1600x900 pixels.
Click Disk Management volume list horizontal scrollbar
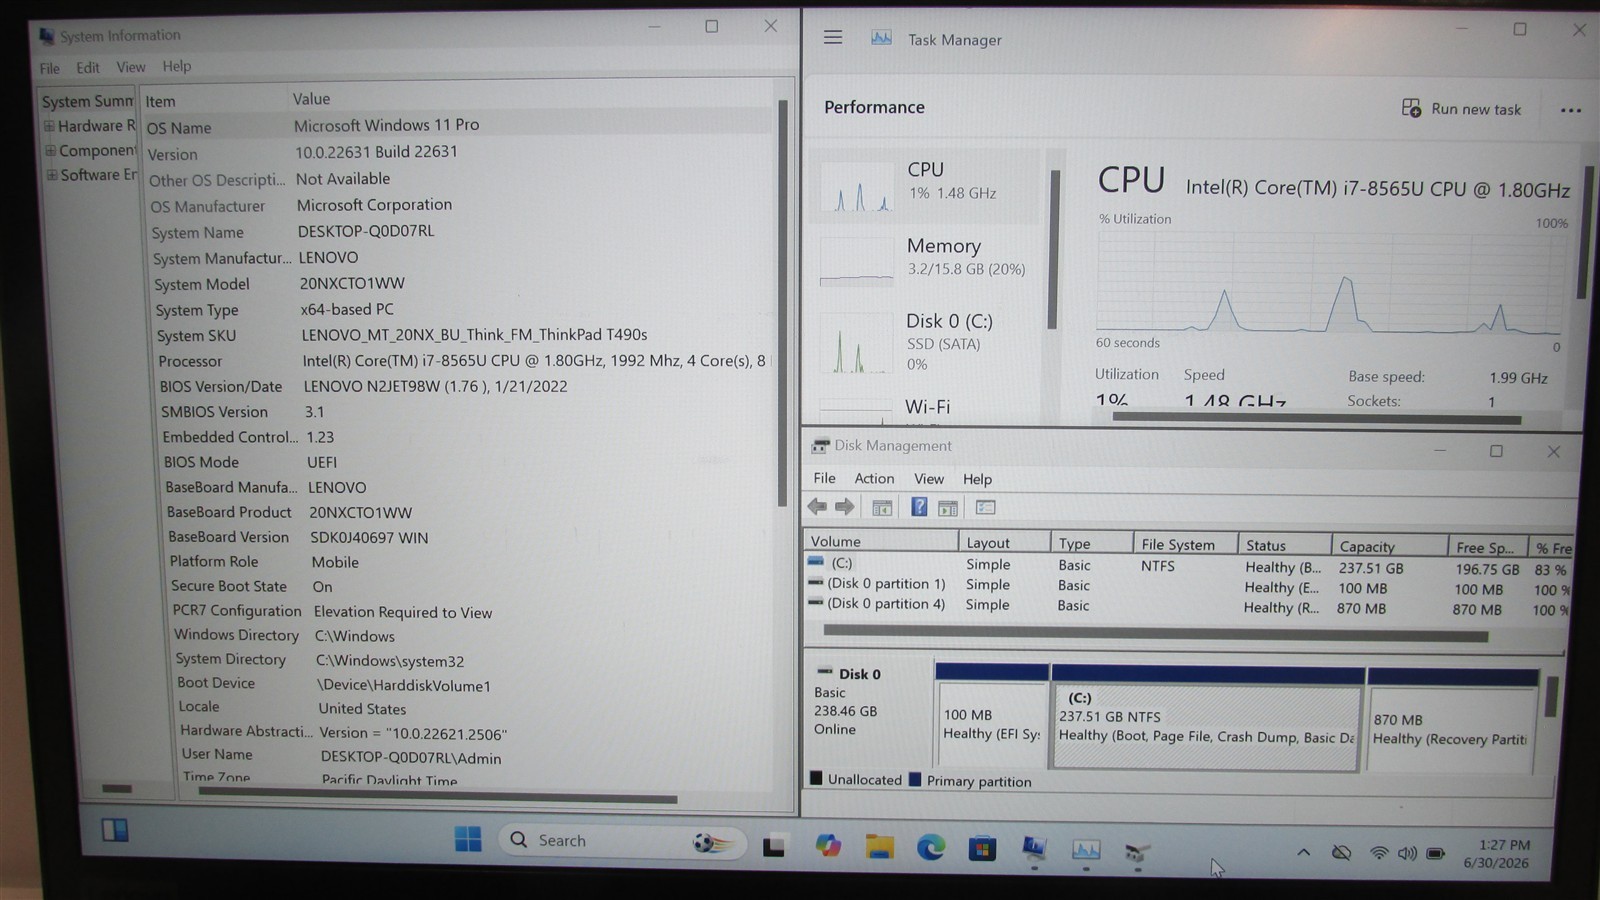tap(1155, 633)
